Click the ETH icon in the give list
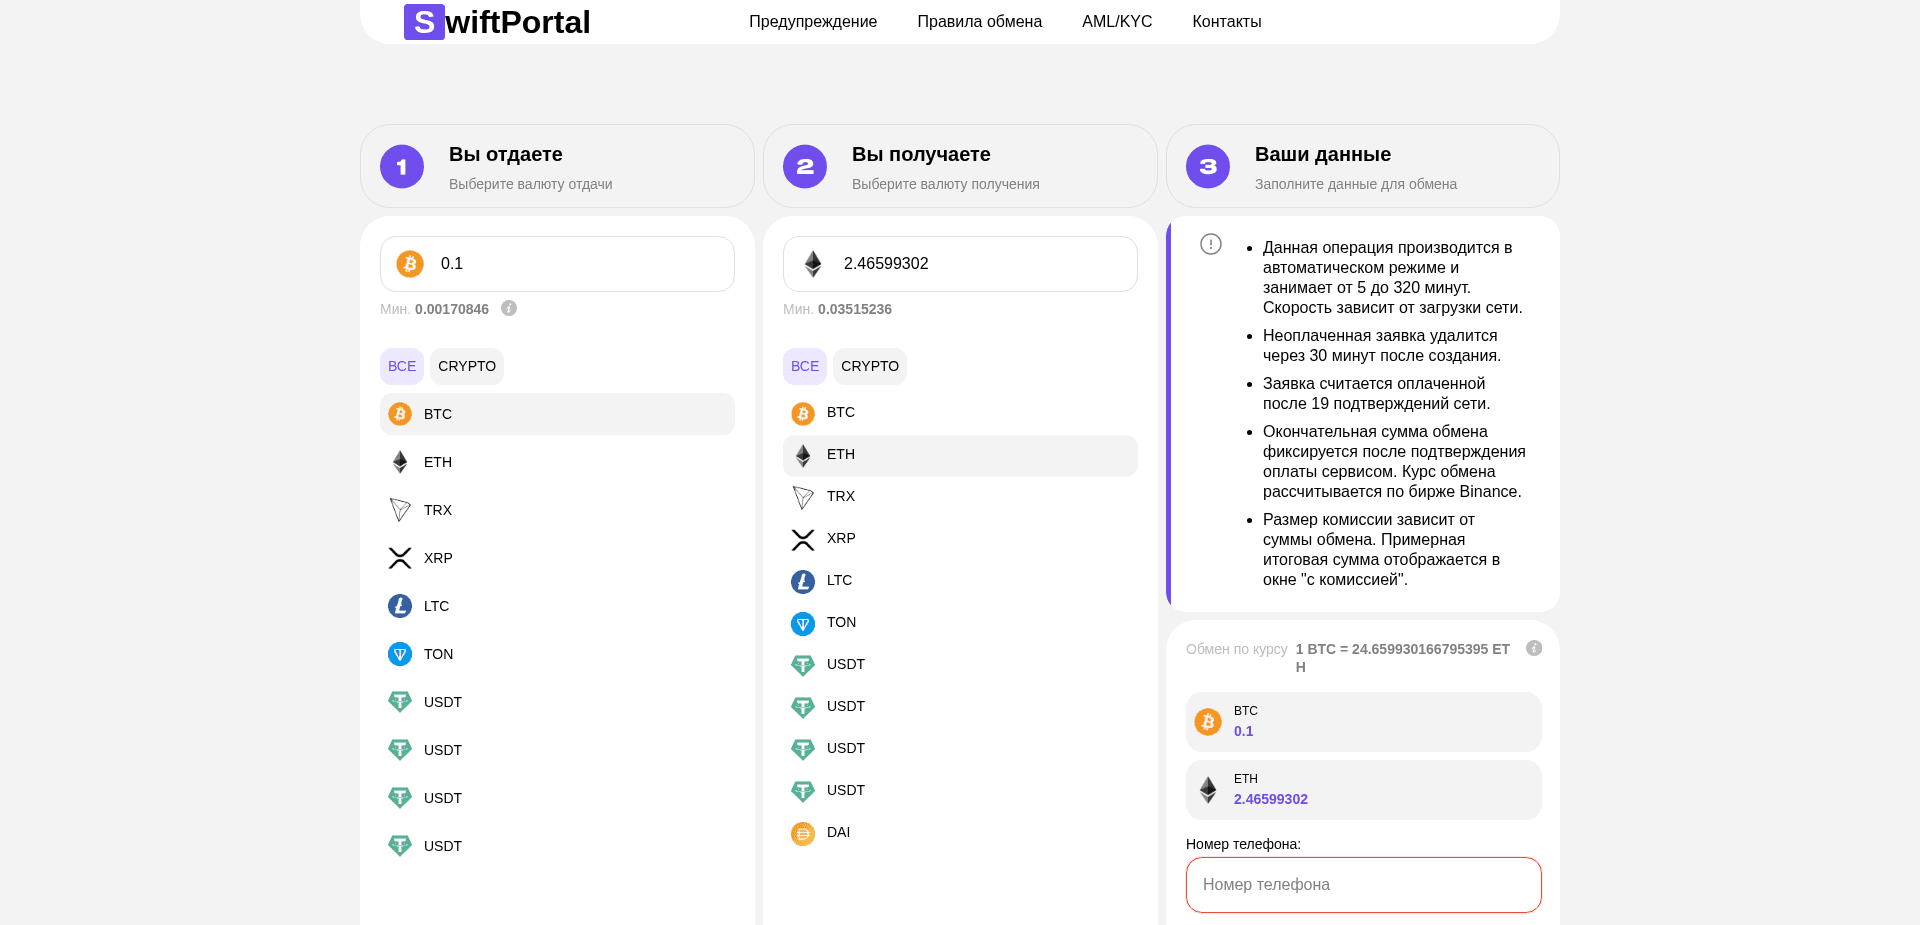This screenshot has height=925, width=1920. coord(400,462)
